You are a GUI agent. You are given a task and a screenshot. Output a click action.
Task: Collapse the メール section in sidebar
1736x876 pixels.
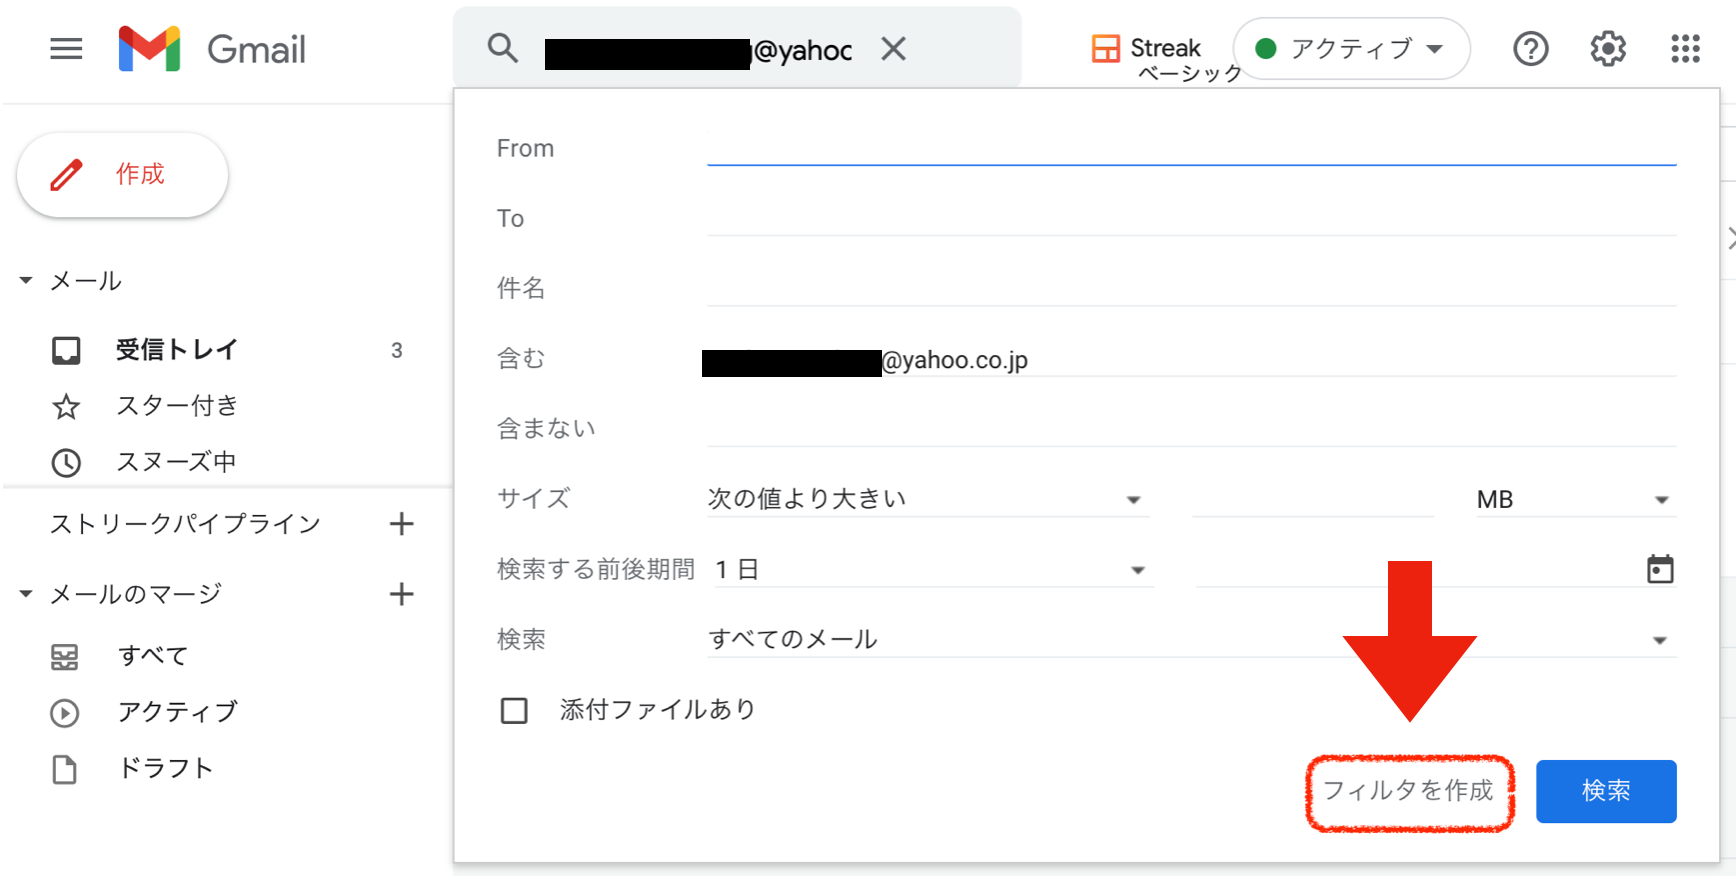tap(26, 281)
